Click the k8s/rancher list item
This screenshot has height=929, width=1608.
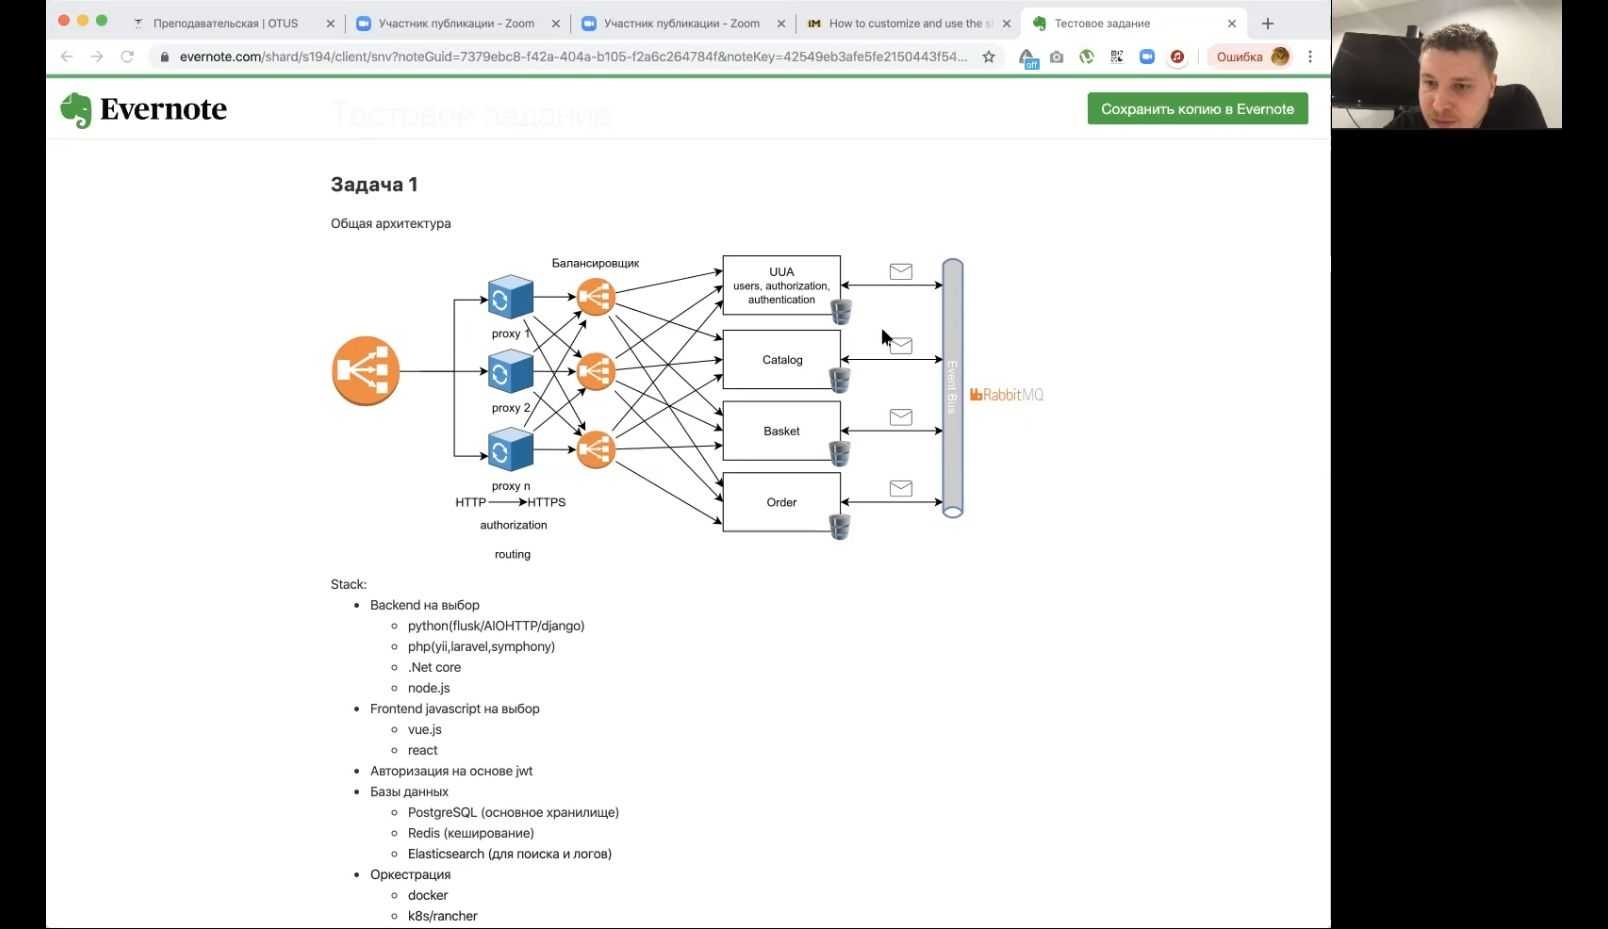tap(443, 916)
